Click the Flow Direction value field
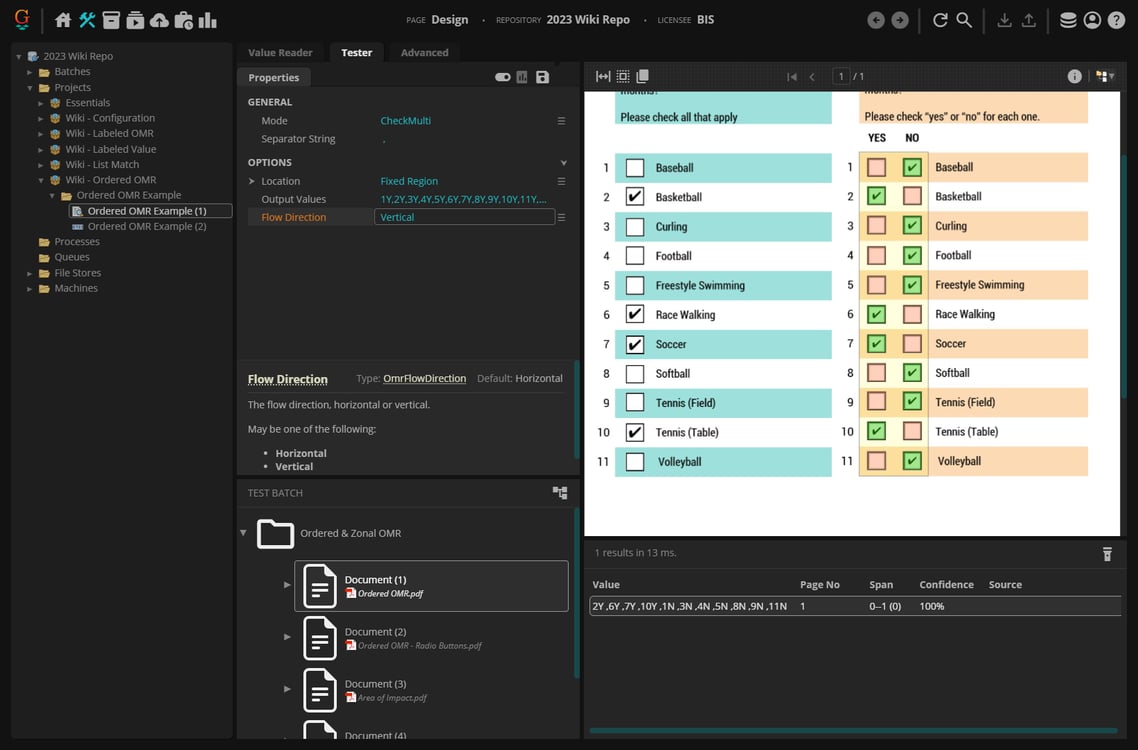This screenshot has height=750, width=1138. tap(464, 217)
